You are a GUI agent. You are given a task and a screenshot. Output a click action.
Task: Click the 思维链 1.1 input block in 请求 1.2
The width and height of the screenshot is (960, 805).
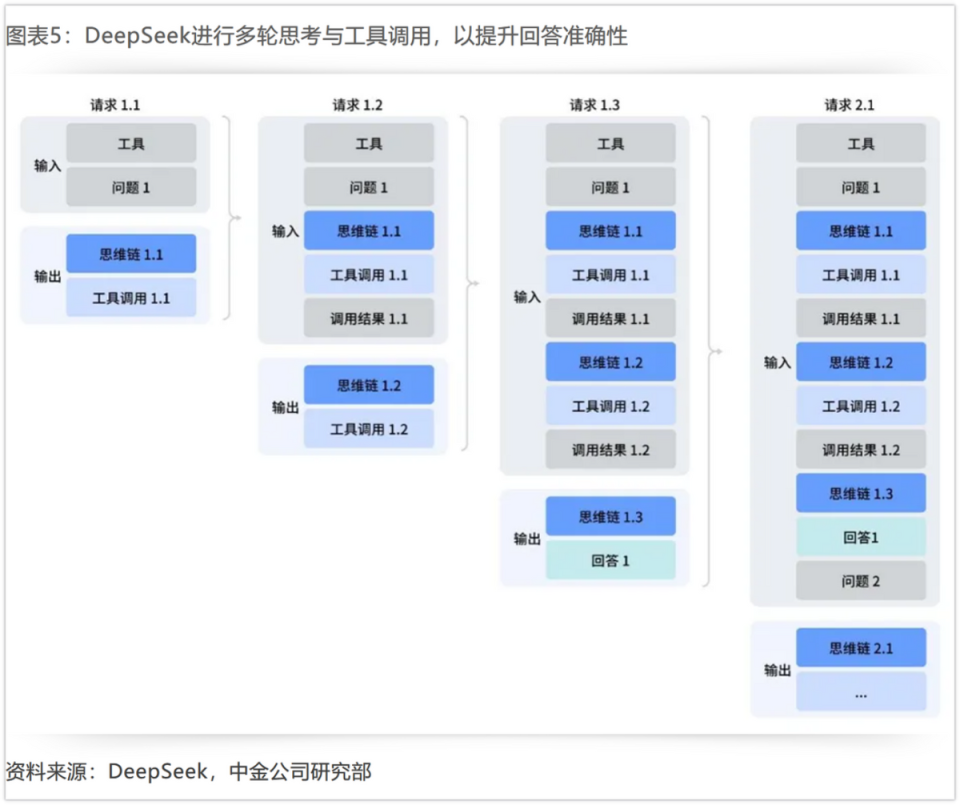(x=369, y=231)
